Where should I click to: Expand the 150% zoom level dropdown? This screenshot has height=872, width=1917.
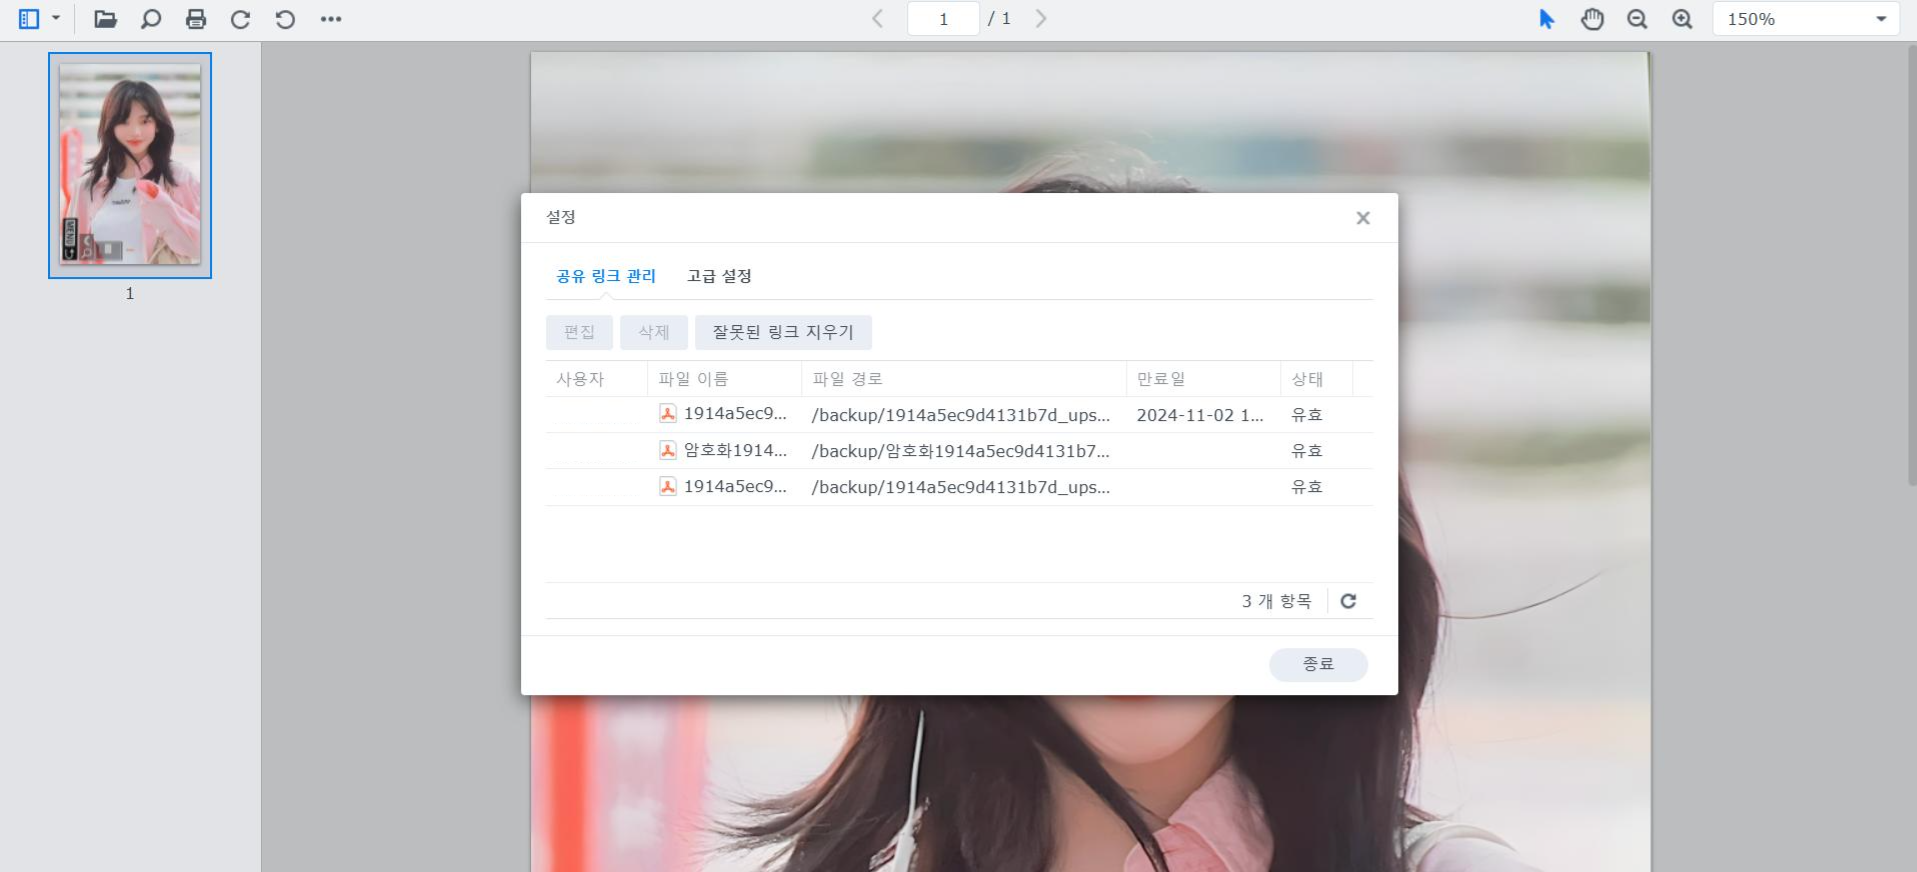pos(1880,19)
